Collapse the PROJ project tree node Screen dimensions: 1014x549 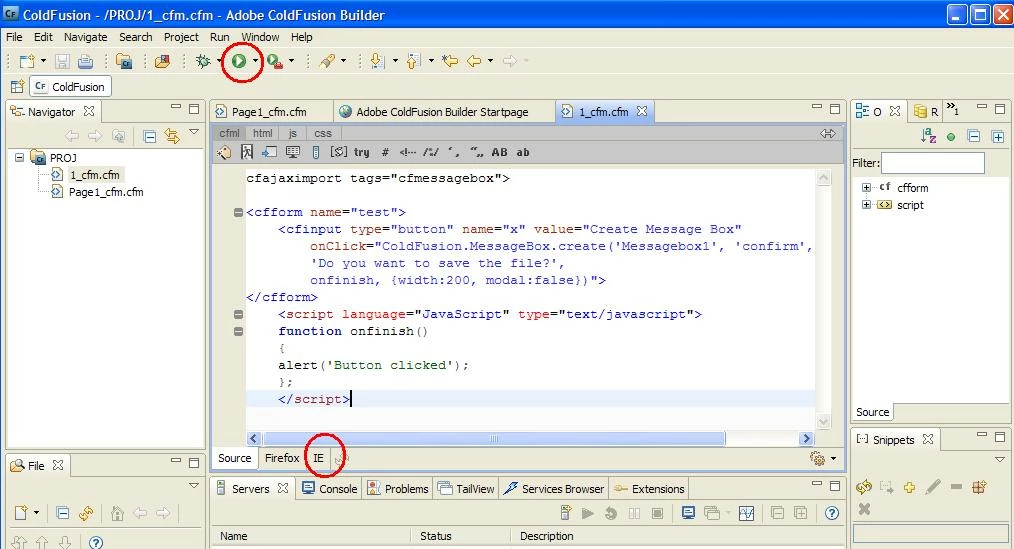(19, 157)
